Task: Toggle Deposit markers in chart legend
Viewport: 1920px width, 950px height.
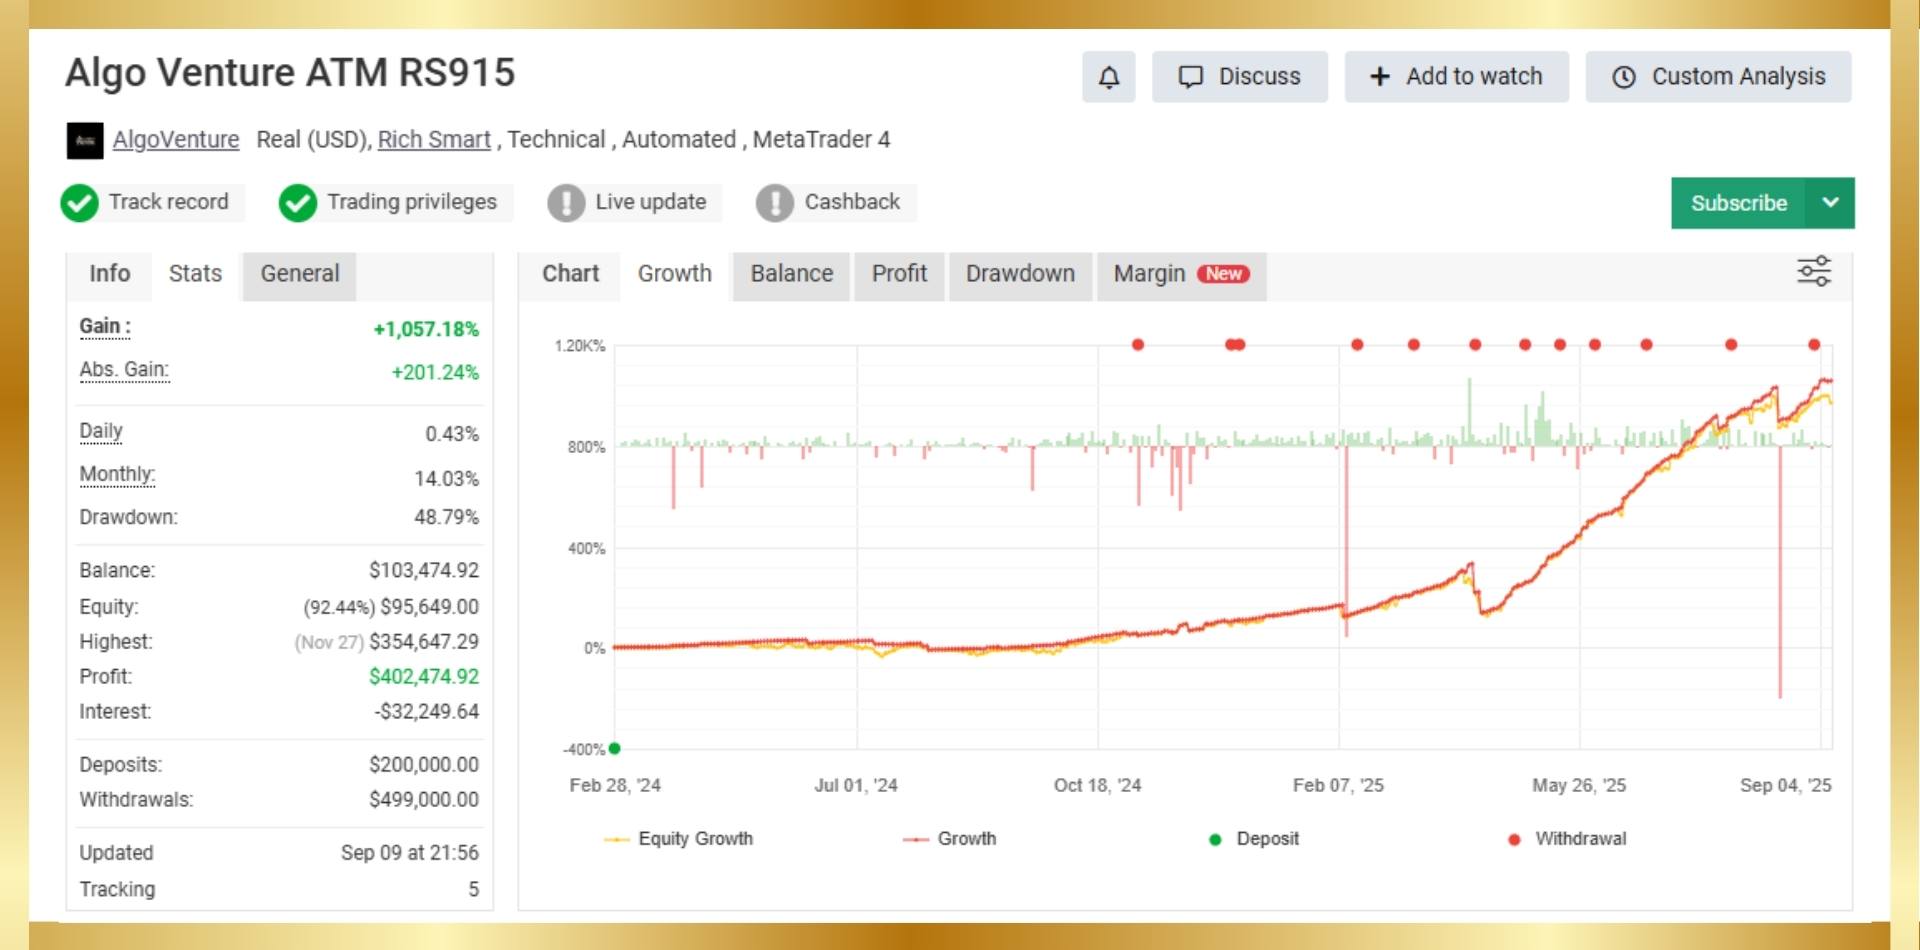Action: click(x=1254, y=839)
